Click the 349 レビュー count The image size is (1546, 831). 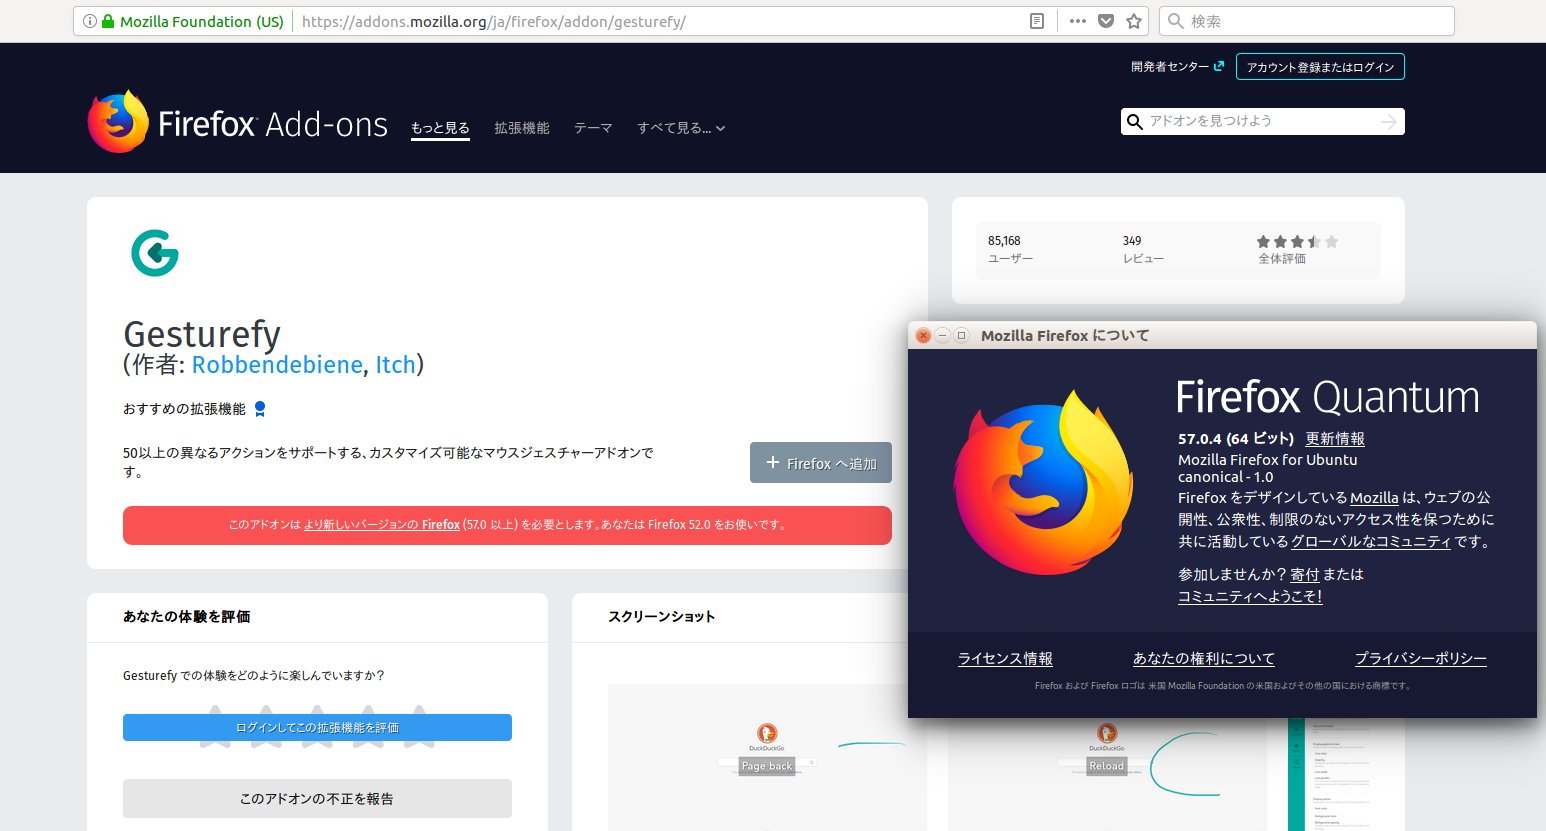[1143, 249]
